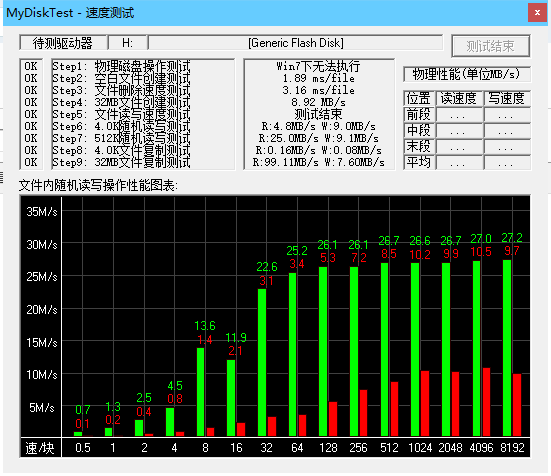This screenshot has height=476, width=551.
Task: Click the 4096 block size axis label
Action: [481, 448]
